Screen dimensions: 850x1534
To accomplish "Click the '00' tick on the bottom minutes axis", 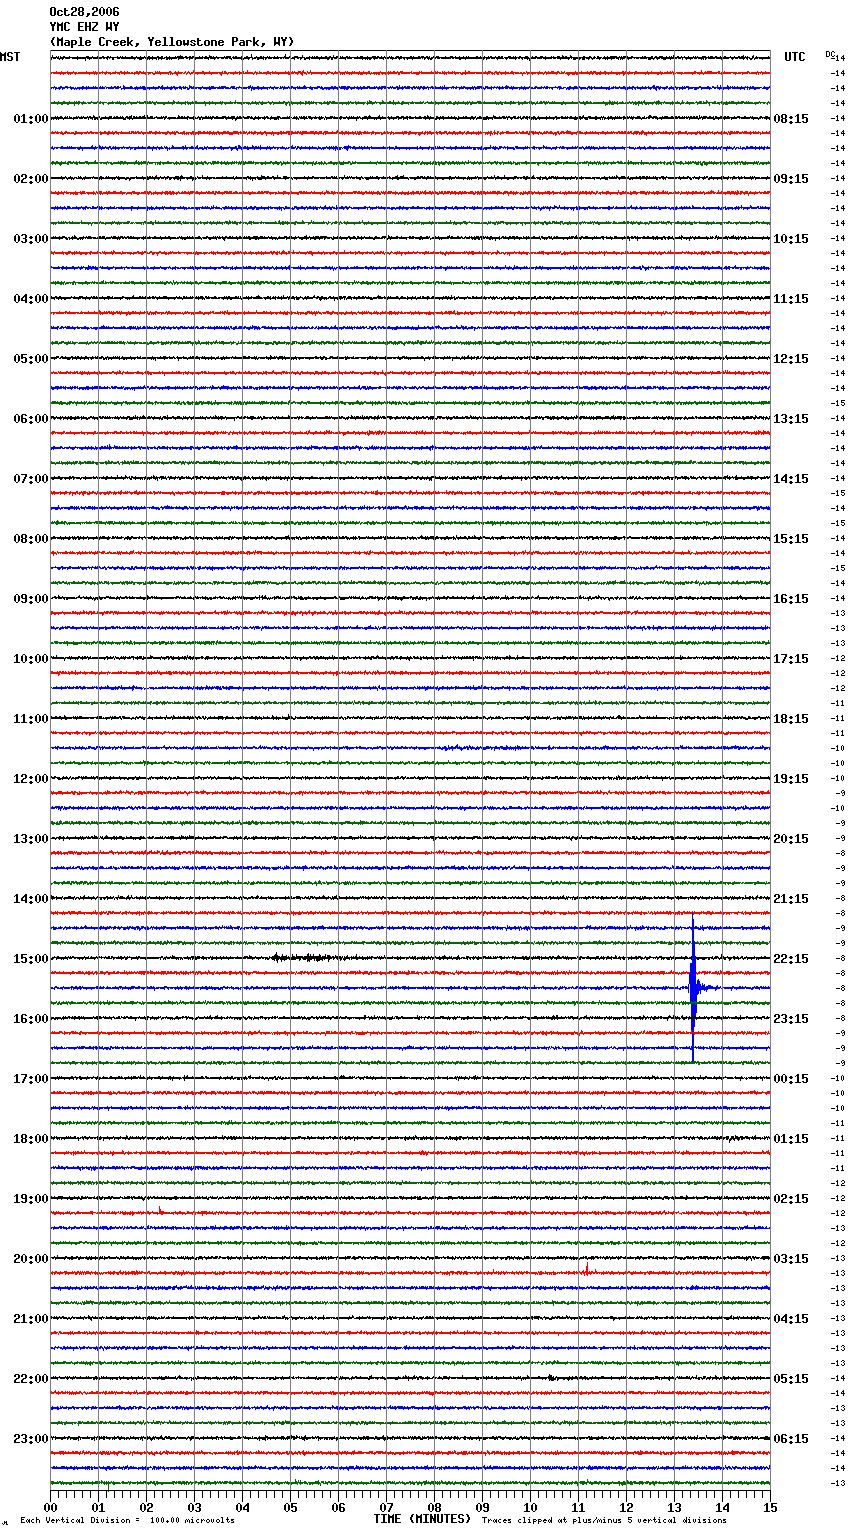I will [50, 1507].
